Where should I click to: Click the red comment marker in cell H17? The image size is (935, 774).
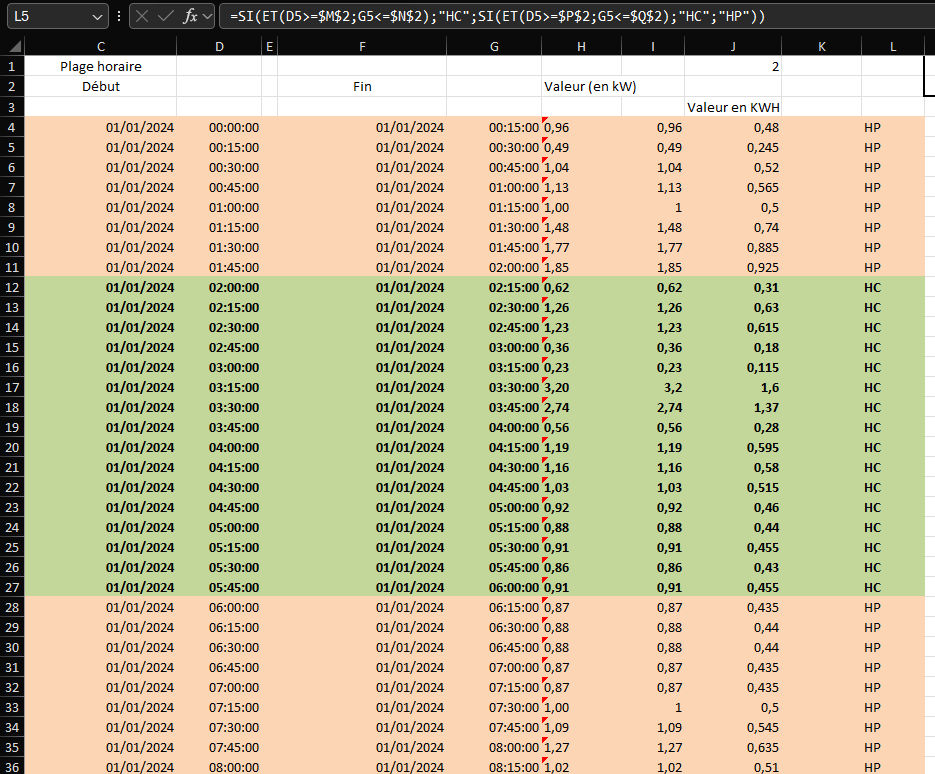(x=545, y=380)
